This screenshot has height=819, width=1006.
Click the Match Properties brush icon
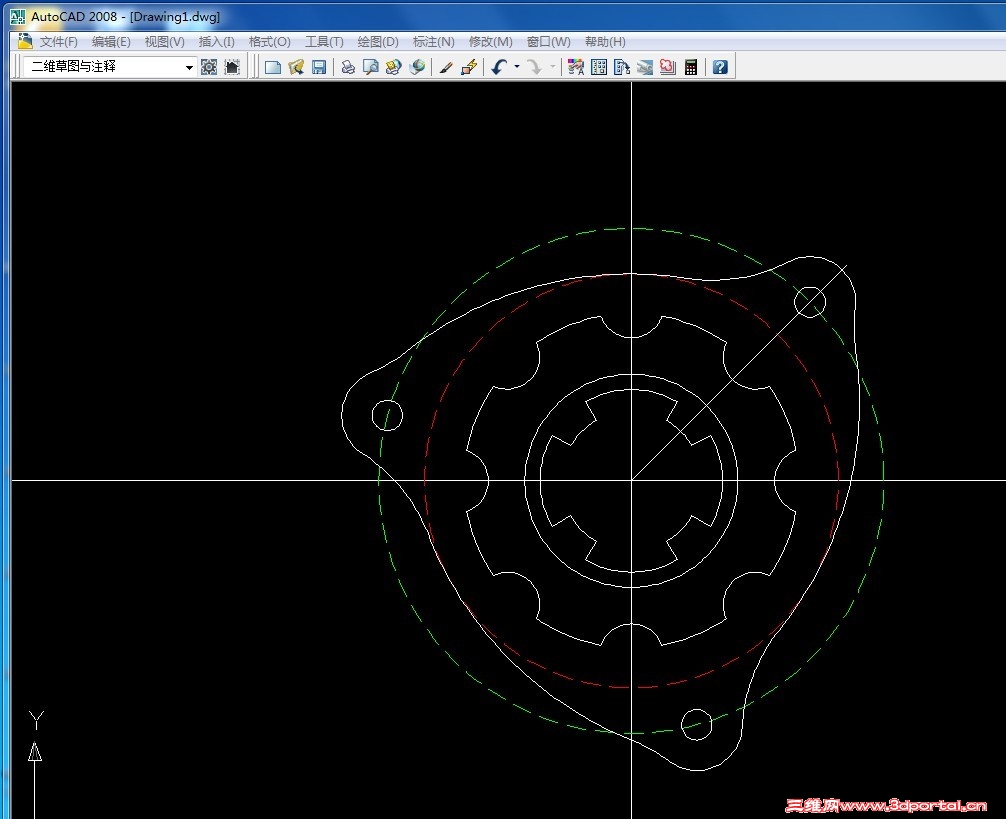[446, 67]
